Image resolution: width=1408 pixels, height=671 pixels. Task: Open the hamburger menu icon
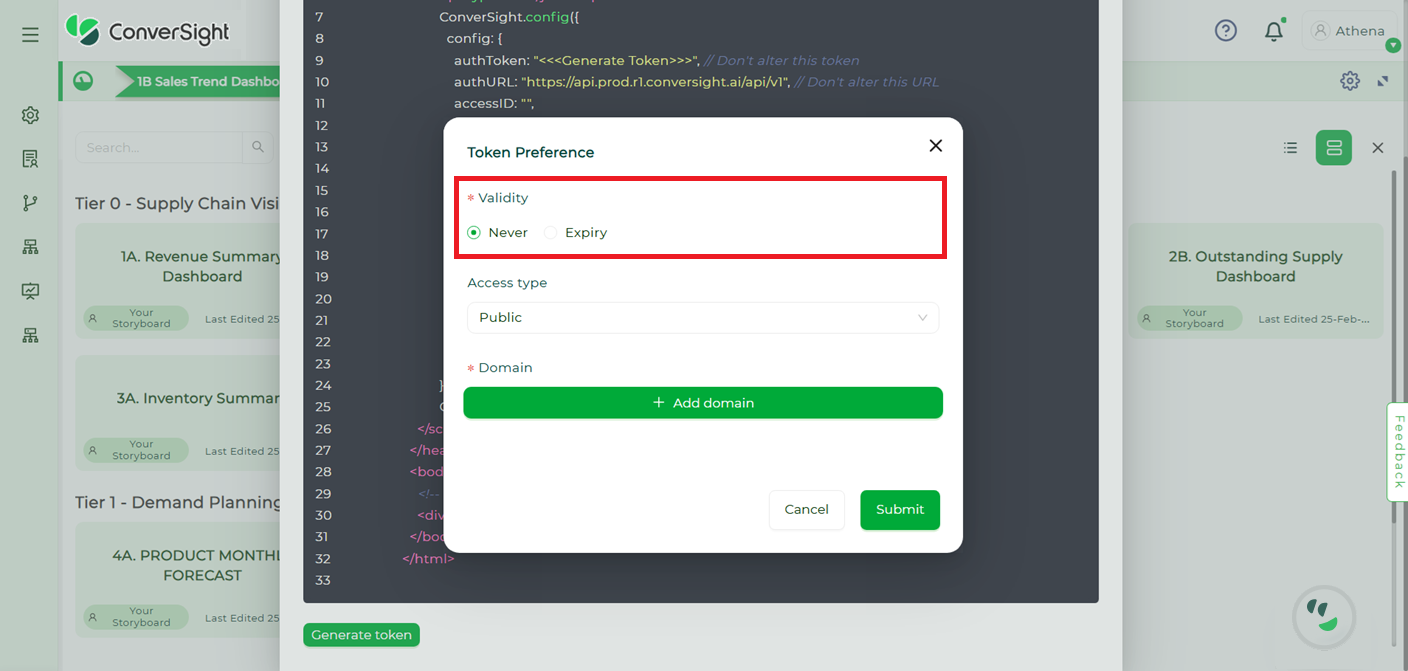tap(30, 35)
